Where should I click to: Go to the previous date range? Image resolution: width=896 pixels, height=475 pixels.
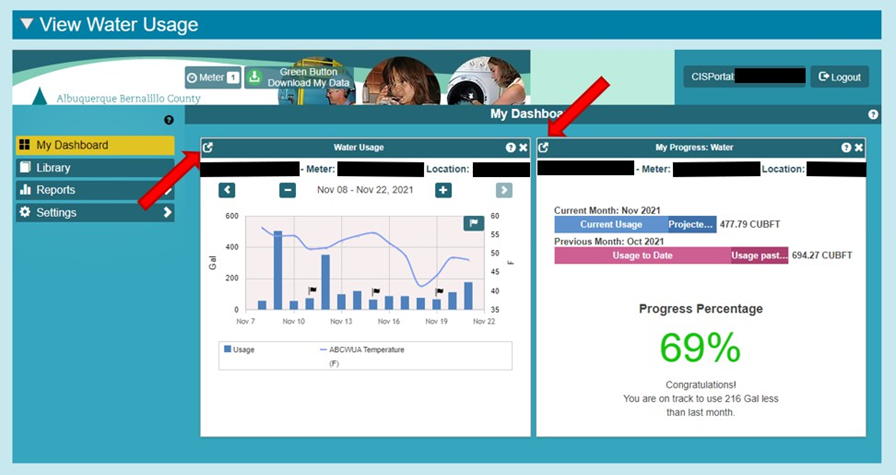point(227,190)
